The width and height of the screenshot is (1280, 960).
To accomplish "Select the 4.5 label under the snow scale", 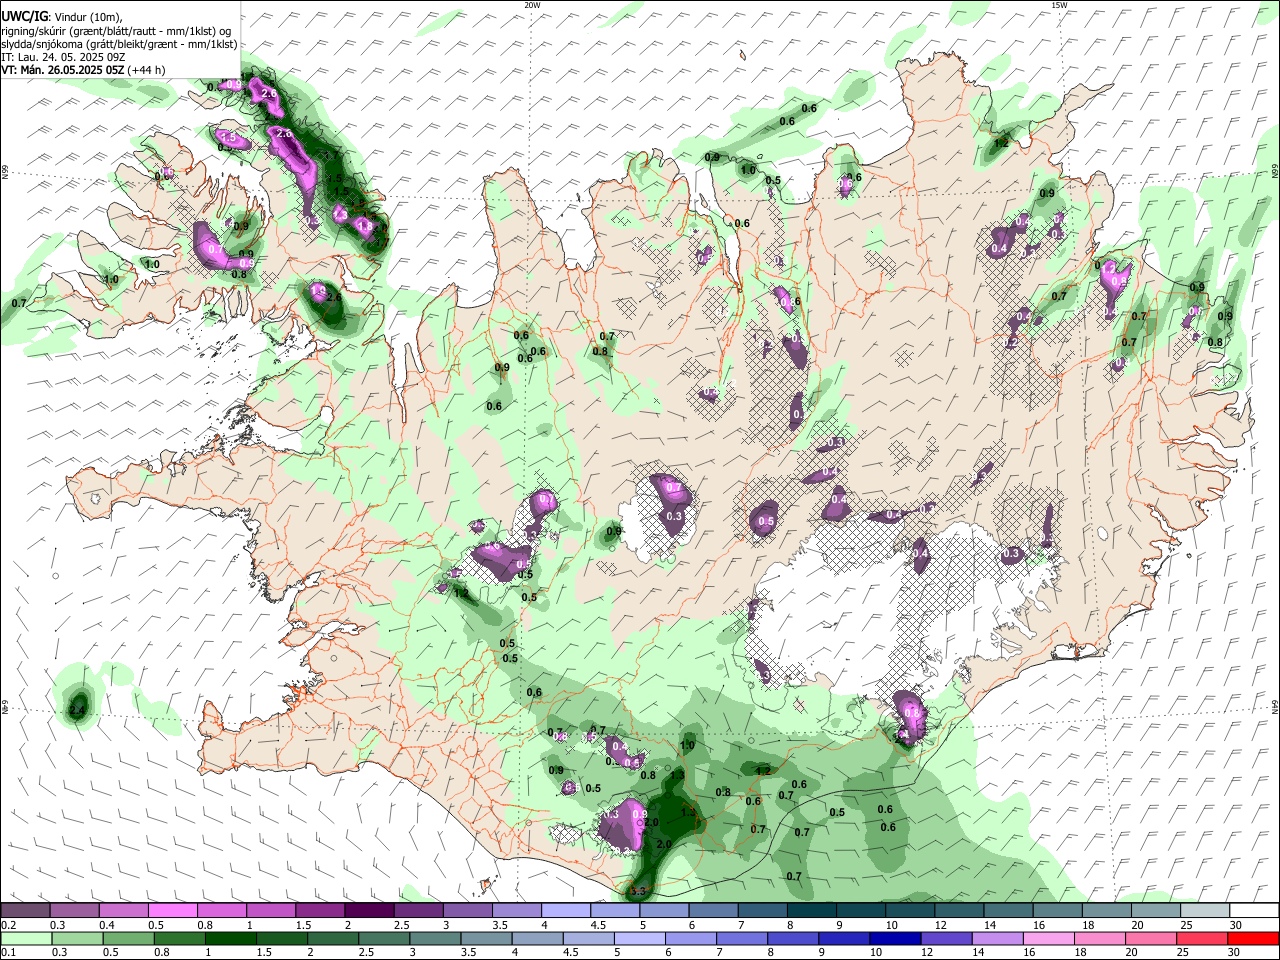I will 599,925.
